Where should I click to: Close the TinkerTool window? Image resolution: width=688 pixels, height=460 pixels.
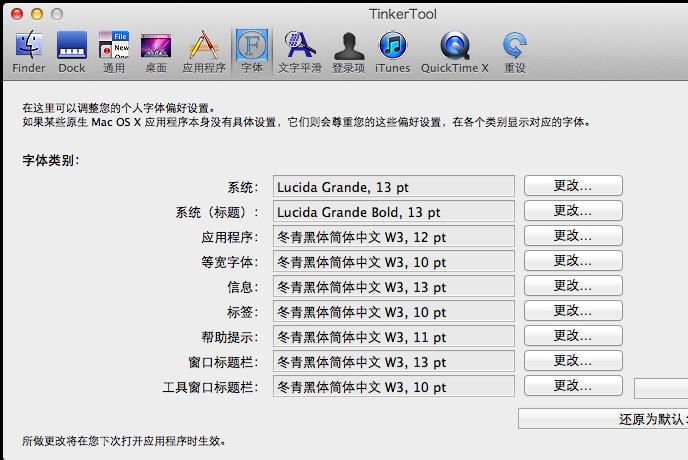[17, 14]
